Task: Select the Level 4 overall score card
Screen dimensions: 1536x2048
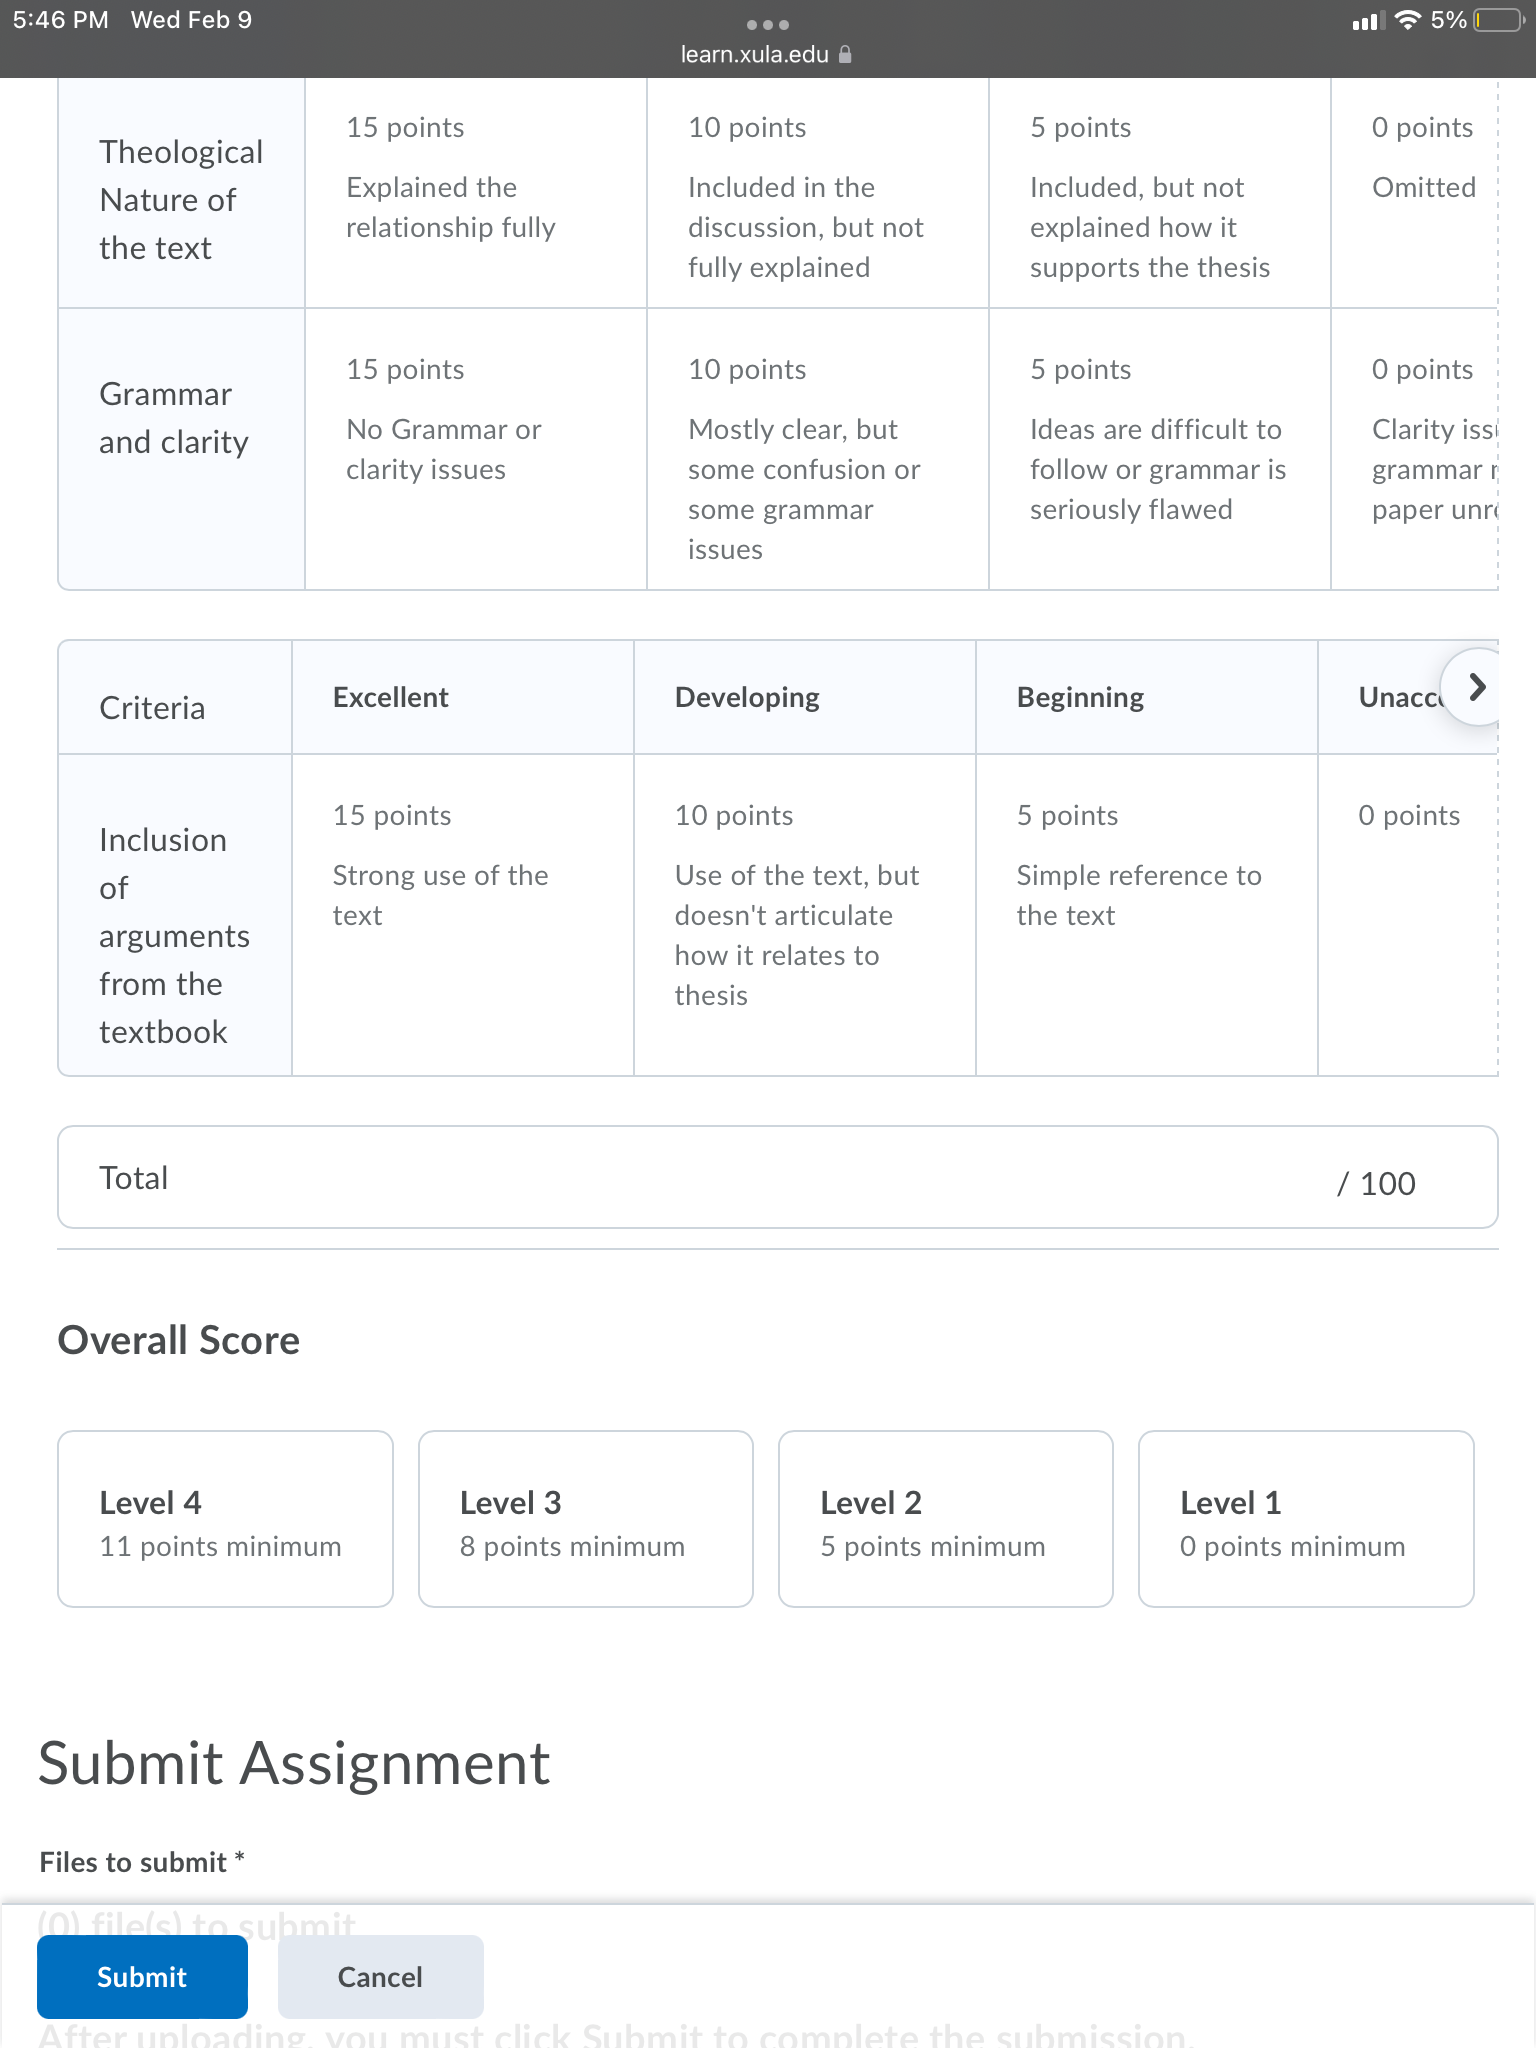Action: pos(225,1519)
